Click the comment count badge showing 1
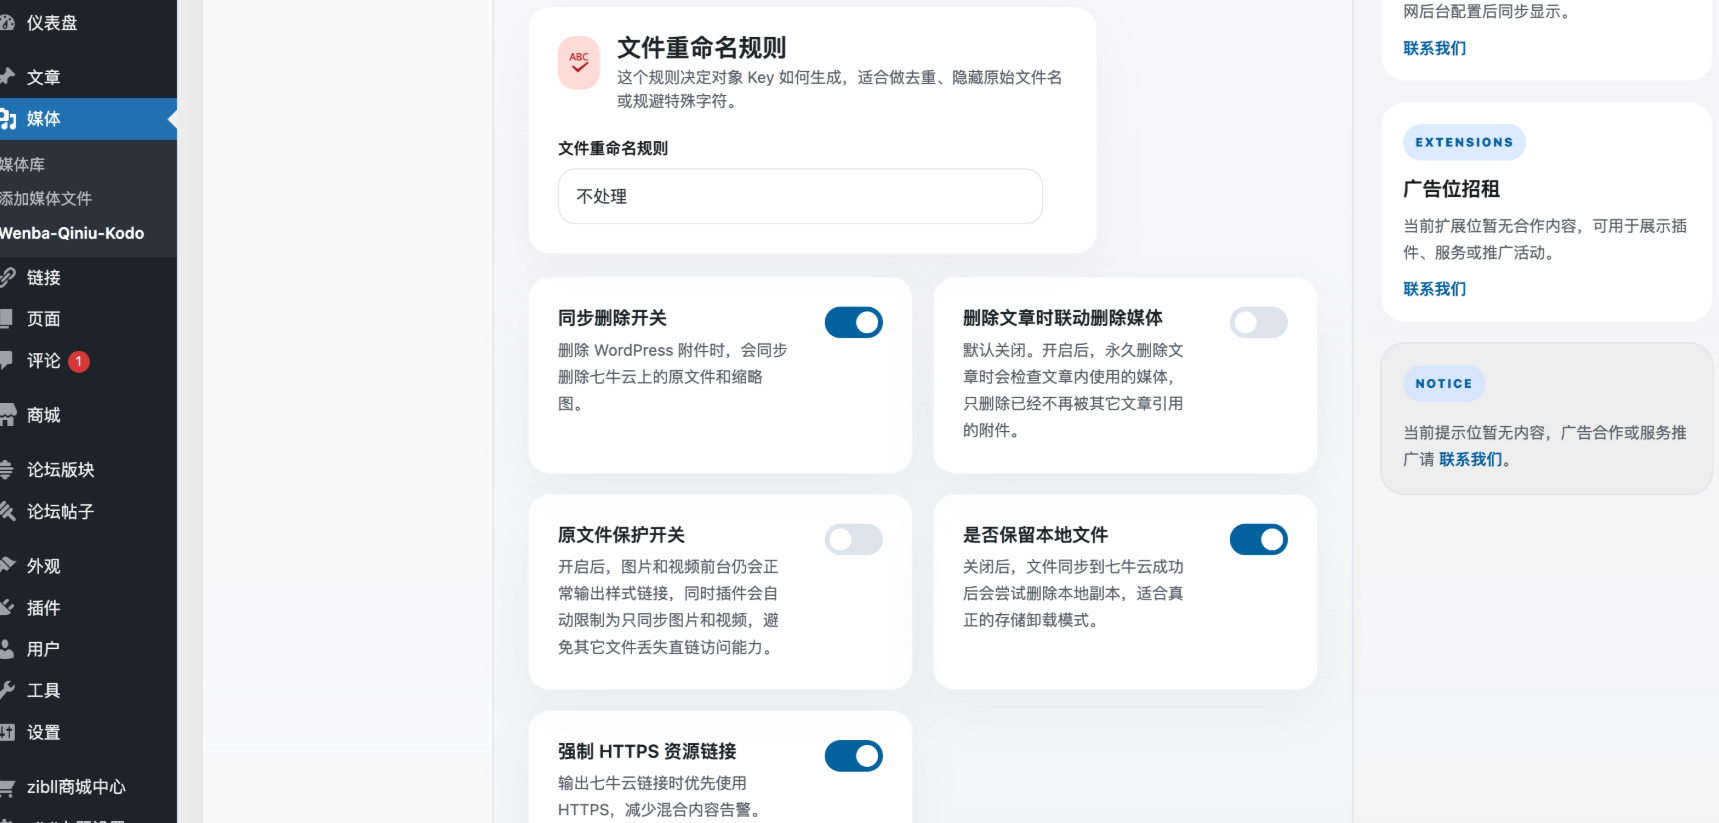 [78, 361]
